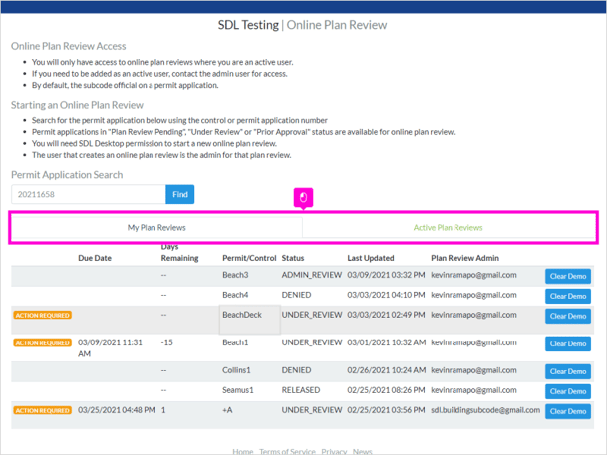
Task: Click the Status column header
Action: point(293,258)
